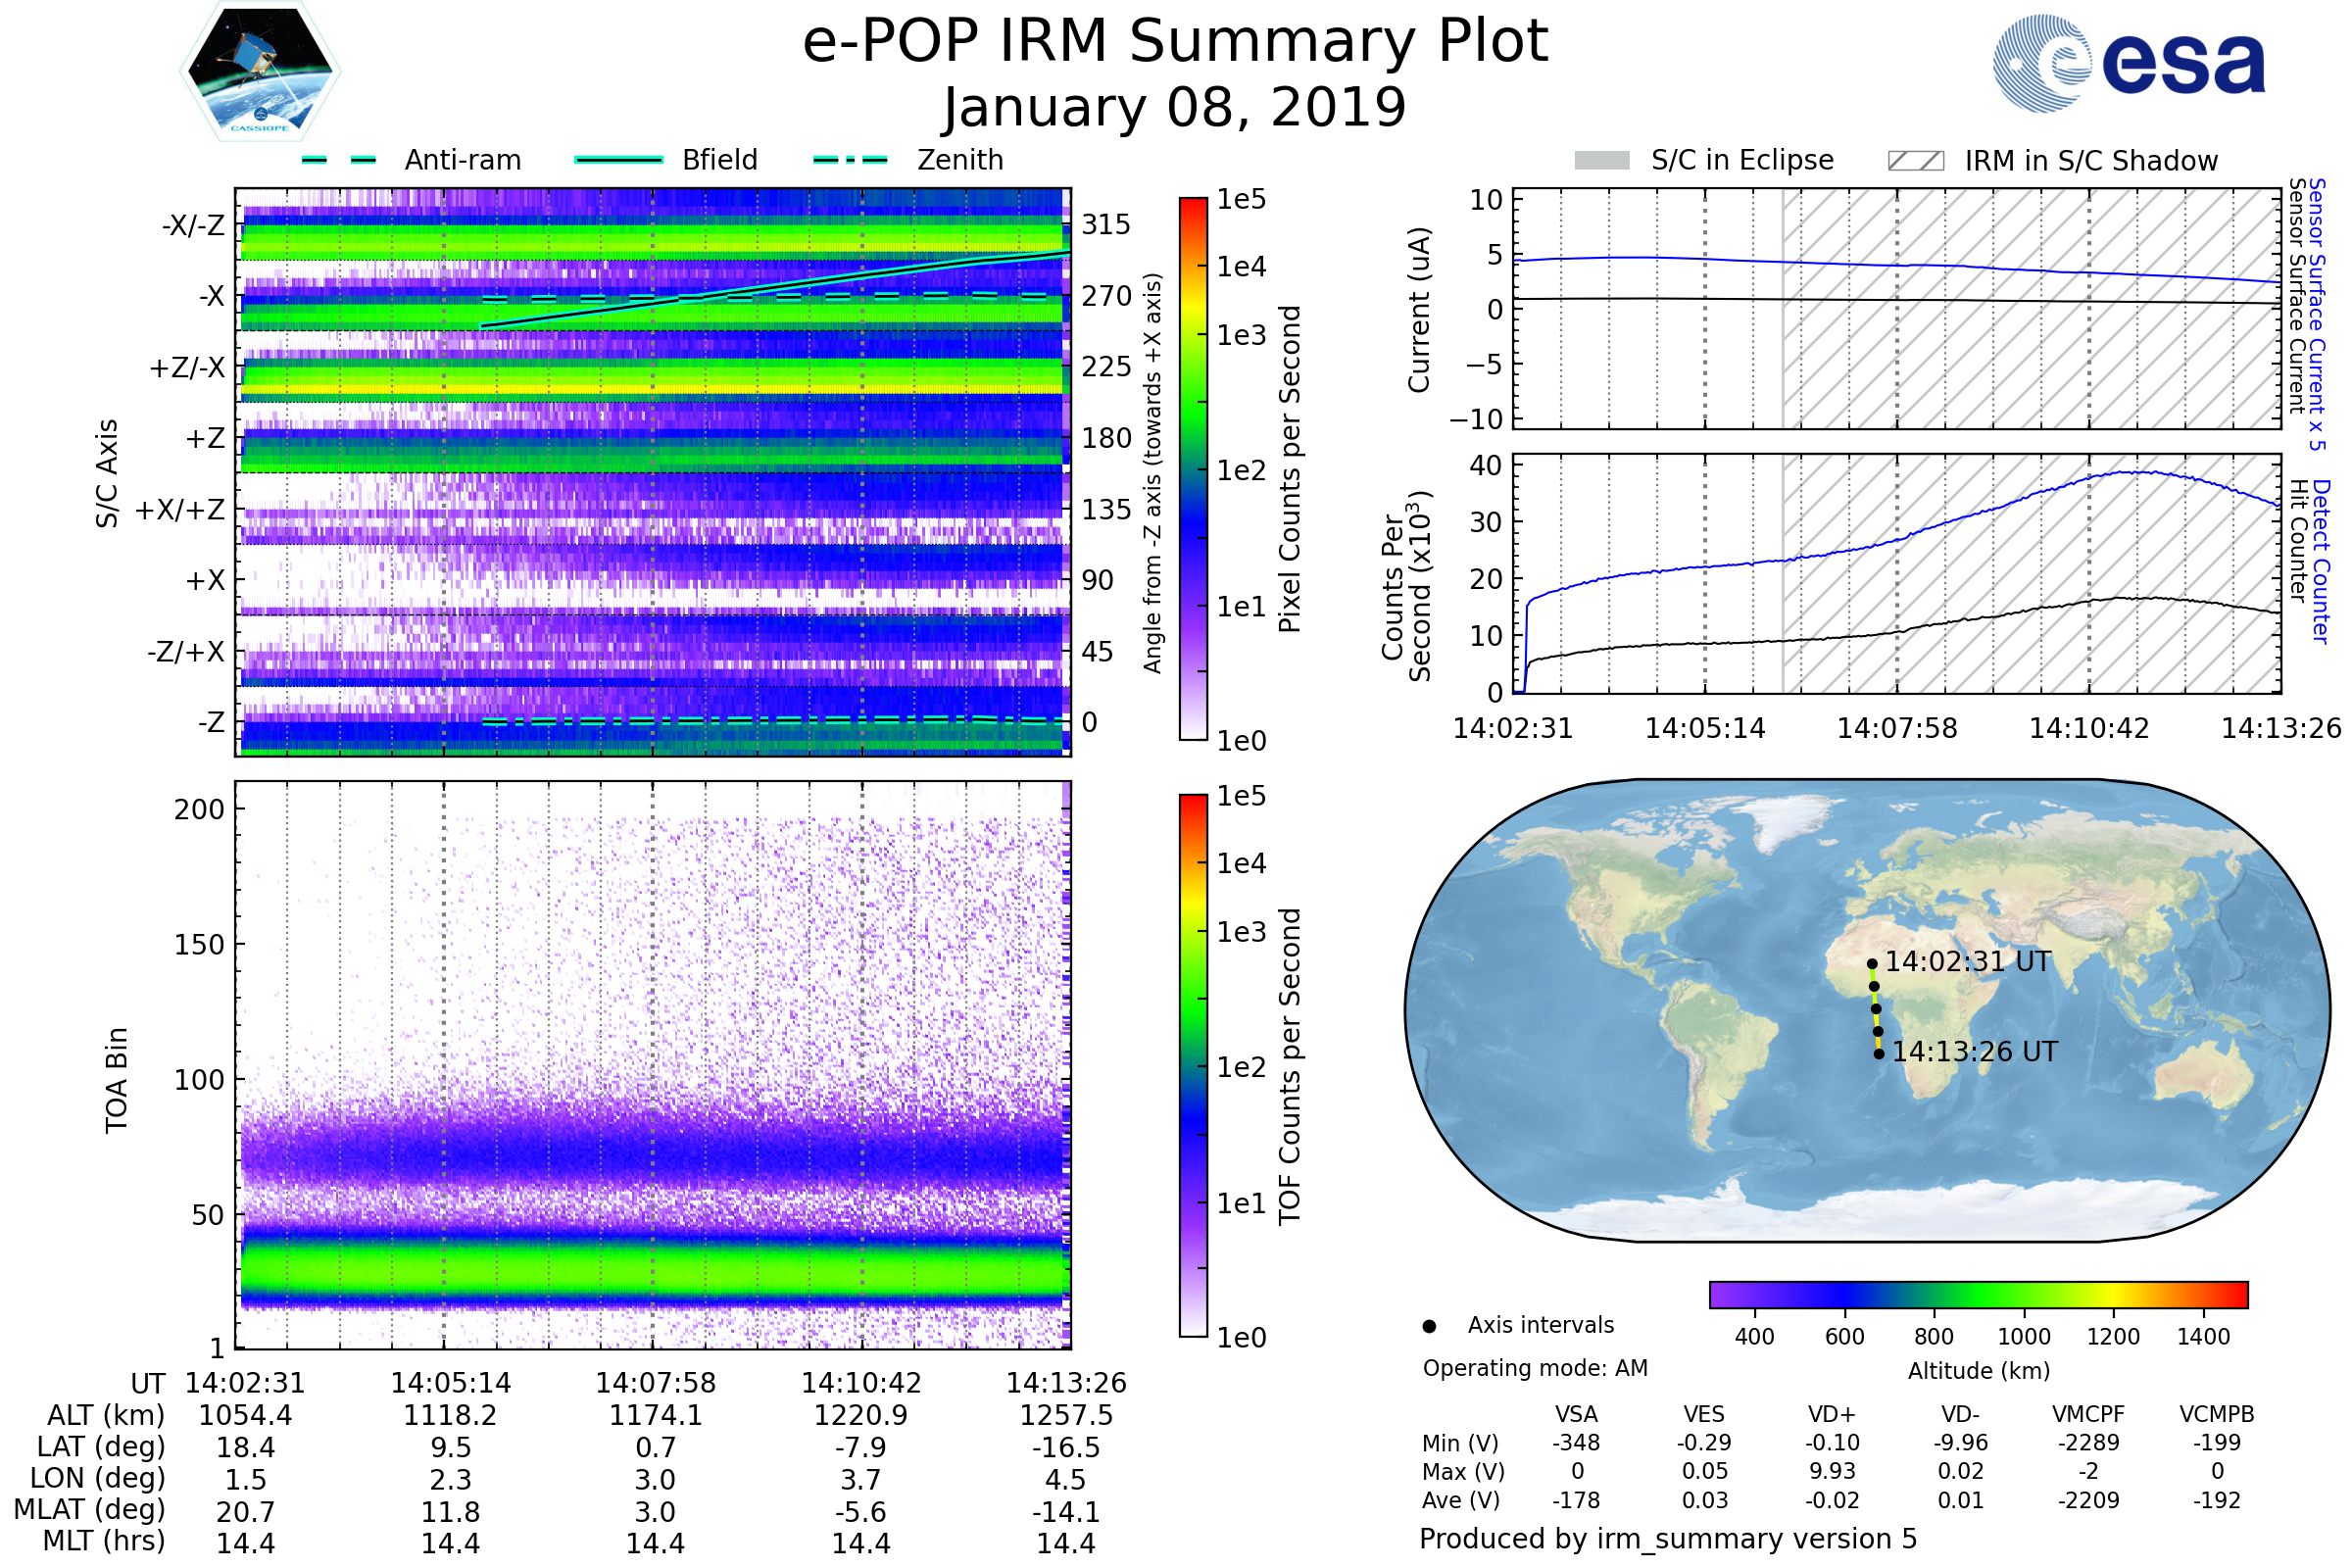The image size is (2352, 1568).
Task: Click the Axis intervals black dot marker
Action: [1429, 1326]
